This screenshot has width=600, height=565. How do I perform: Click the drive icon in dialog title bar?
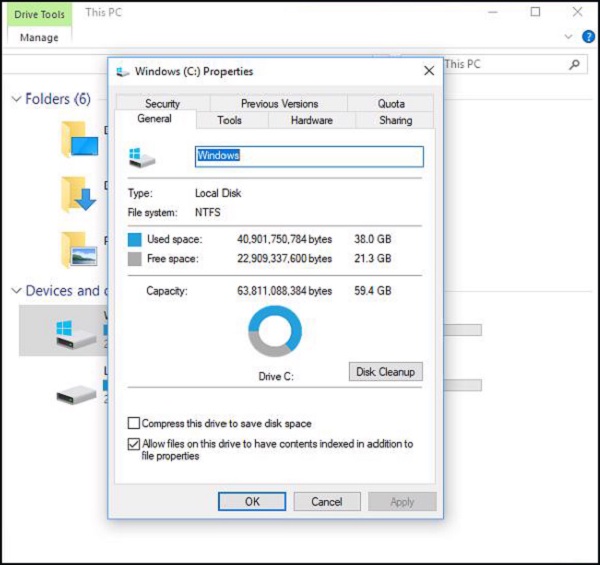click(122, 72)
